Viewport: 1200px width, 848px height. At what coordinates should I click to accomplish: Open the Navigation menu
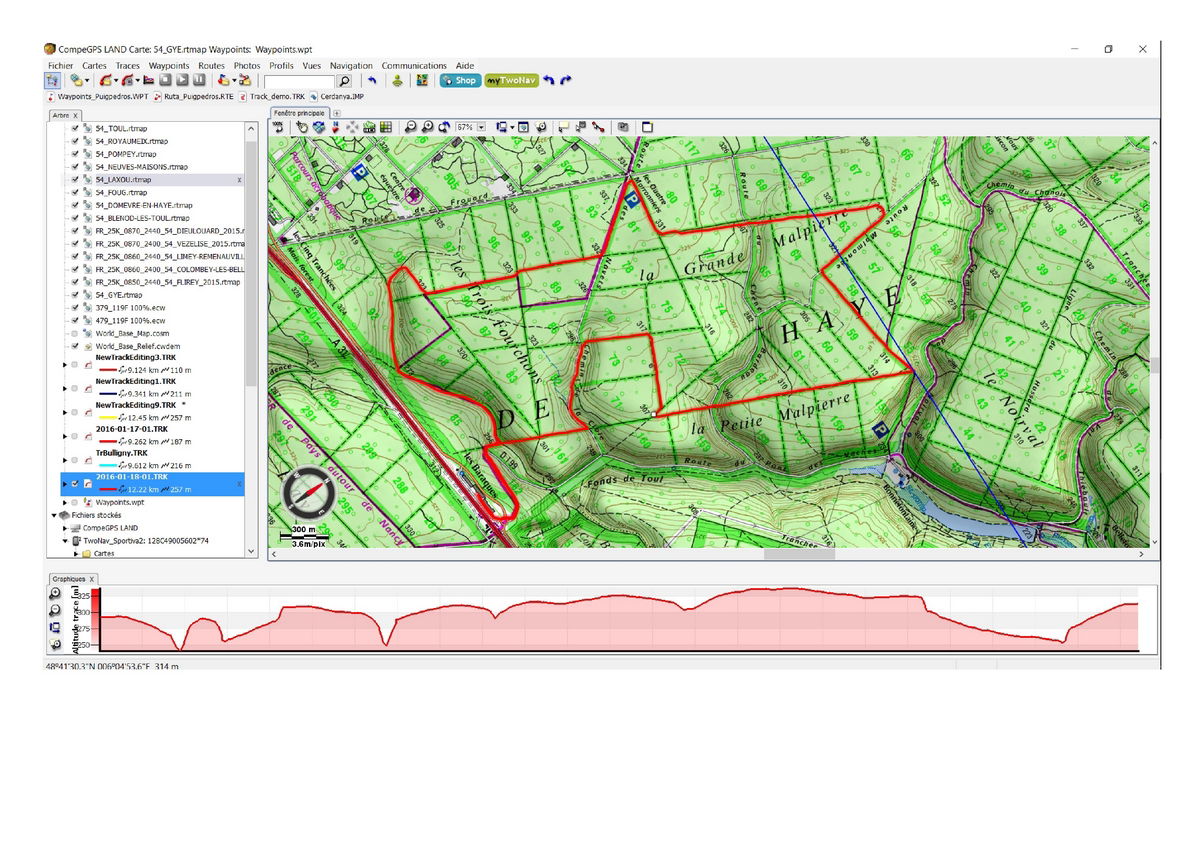point(351,66)
